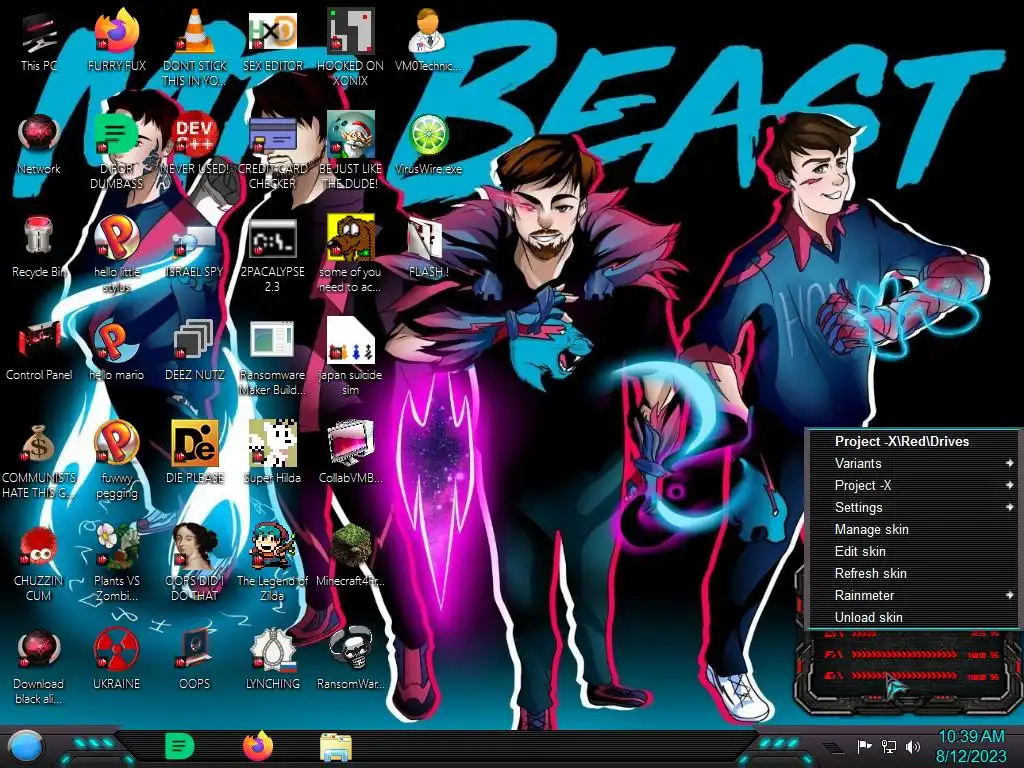This screenshot has height=768, width=1024.
Task: Launch the DIE PLEASE shortcut
Action: 194,454
